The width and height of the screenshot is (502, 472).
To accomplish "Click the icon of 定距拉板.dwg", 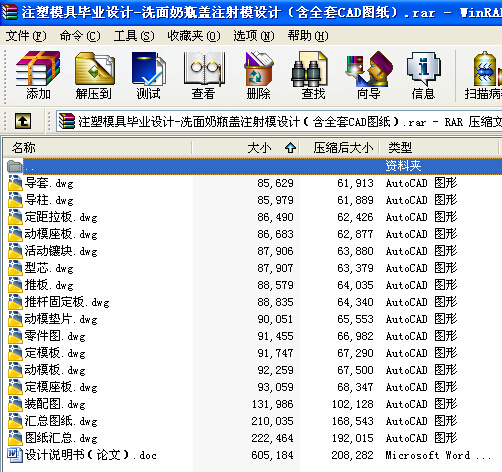I will (x=15, y=217).
